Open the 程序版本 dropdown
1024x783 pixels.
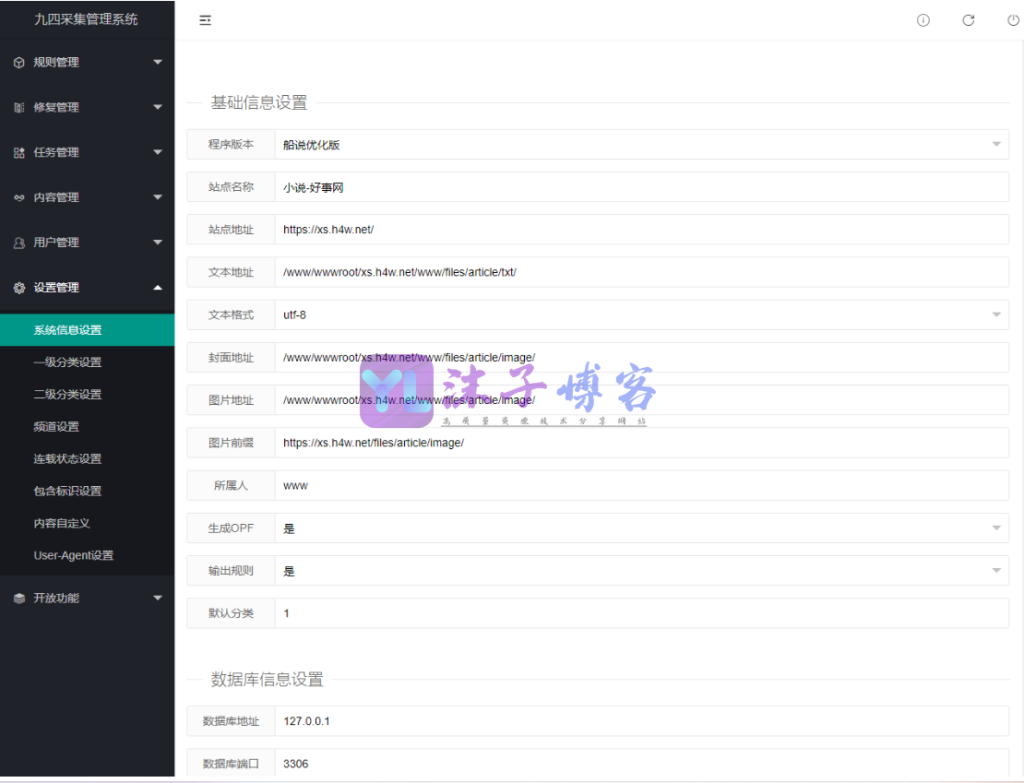pyautogui.click(x=641, y=144)
